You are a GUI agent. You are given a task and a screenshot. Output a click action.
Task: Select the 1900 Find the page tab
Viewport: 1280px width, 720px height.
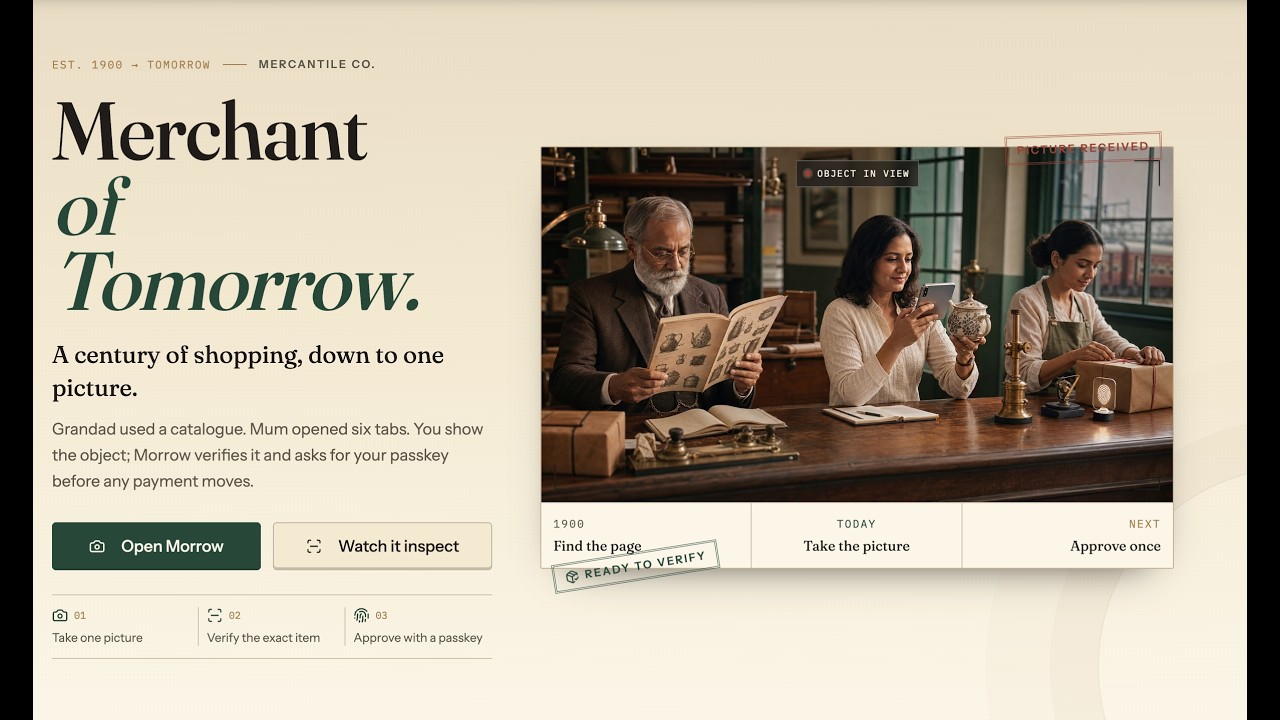coord(646,535)
